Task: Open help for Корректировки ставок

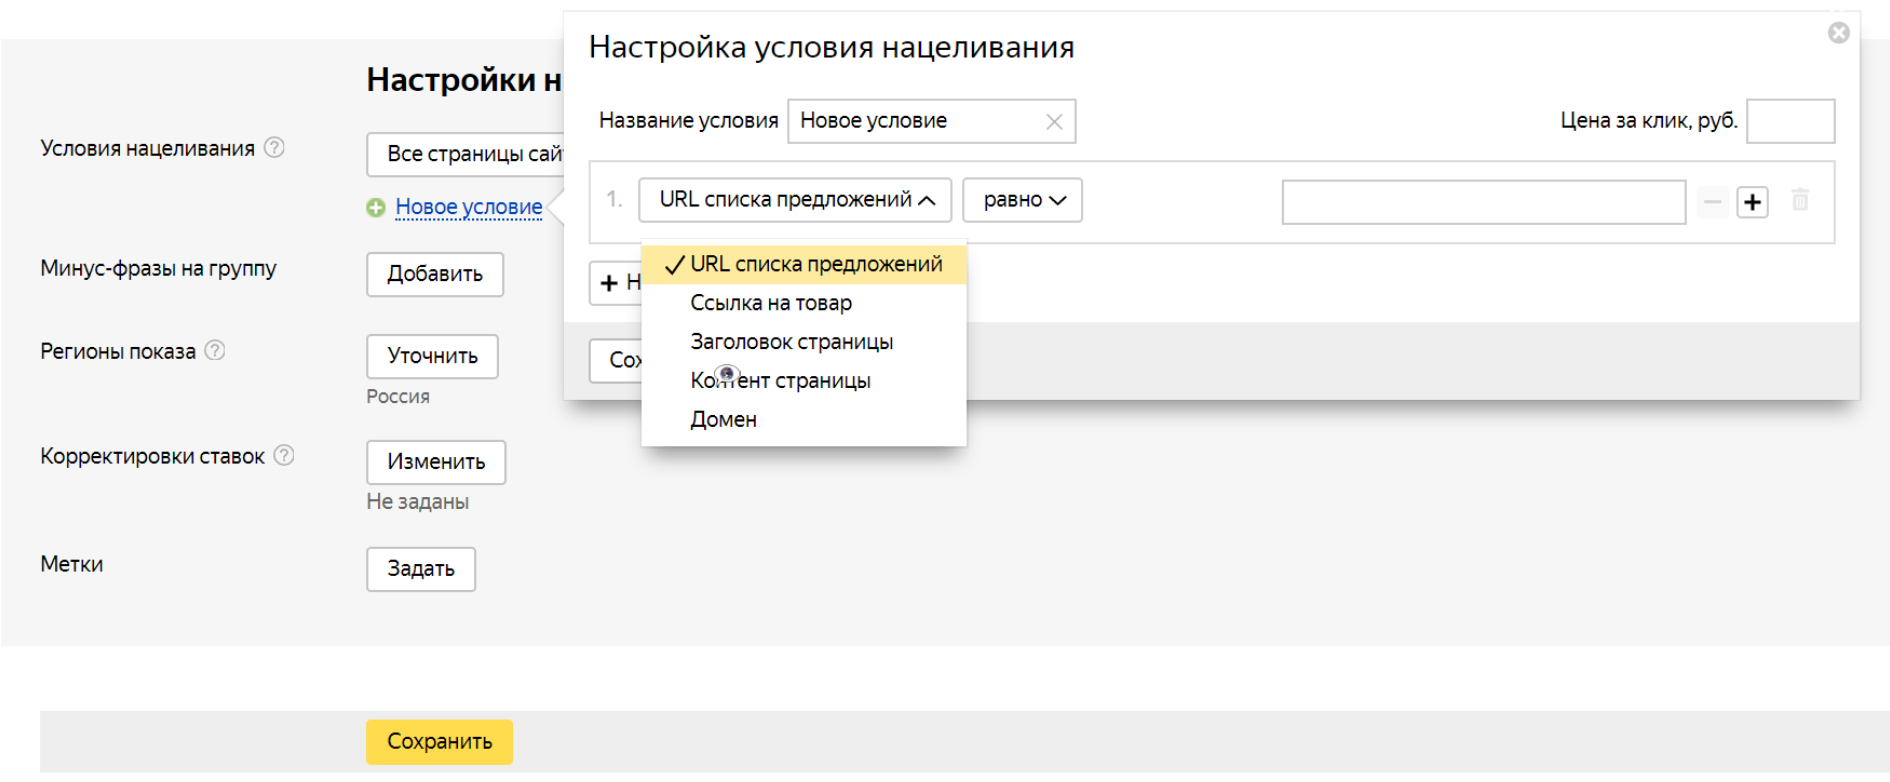Action: tap(284, 456)
